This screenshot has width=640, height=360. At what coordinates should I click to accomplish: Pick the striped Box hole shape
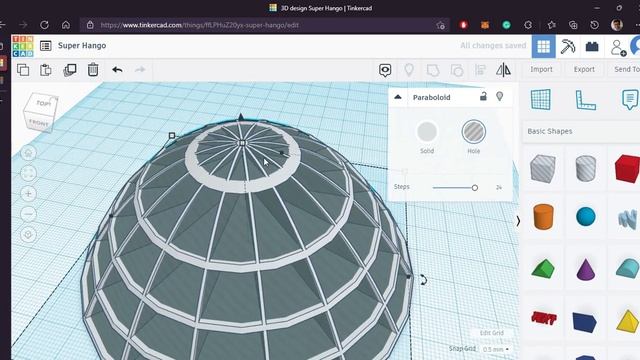543,168
